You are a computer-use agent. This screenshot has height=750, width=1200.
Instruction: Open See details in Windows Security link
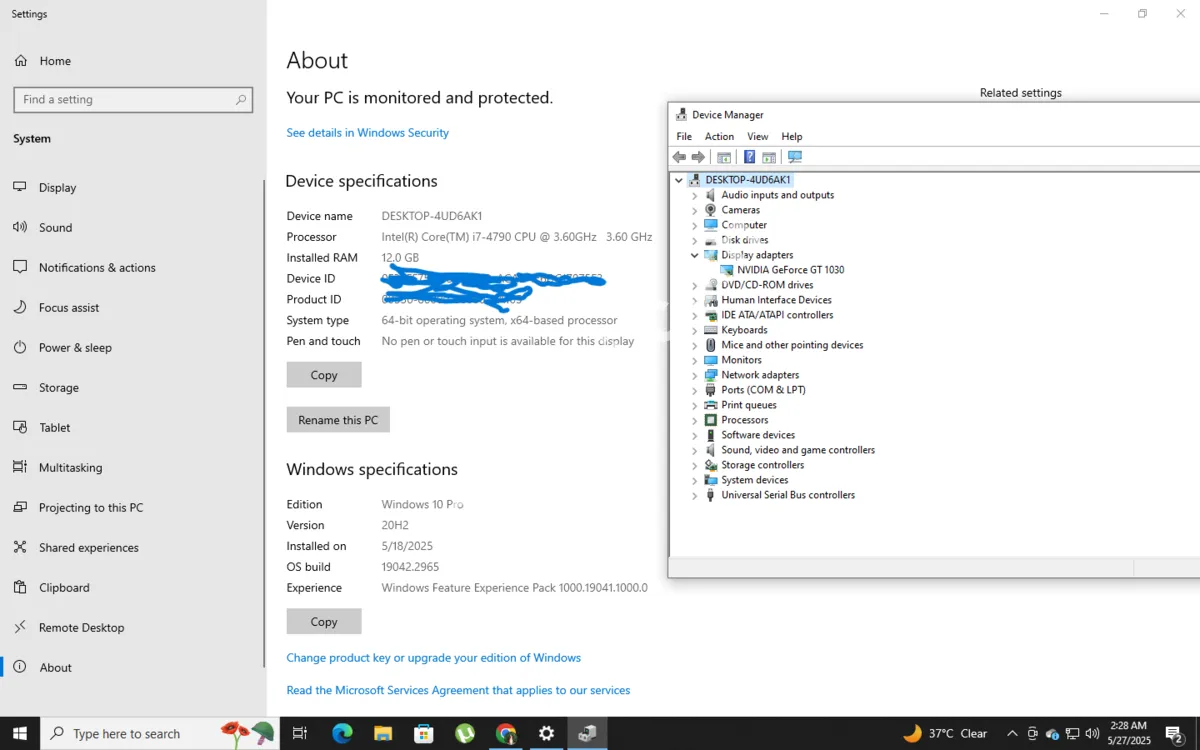pos(367,132)
